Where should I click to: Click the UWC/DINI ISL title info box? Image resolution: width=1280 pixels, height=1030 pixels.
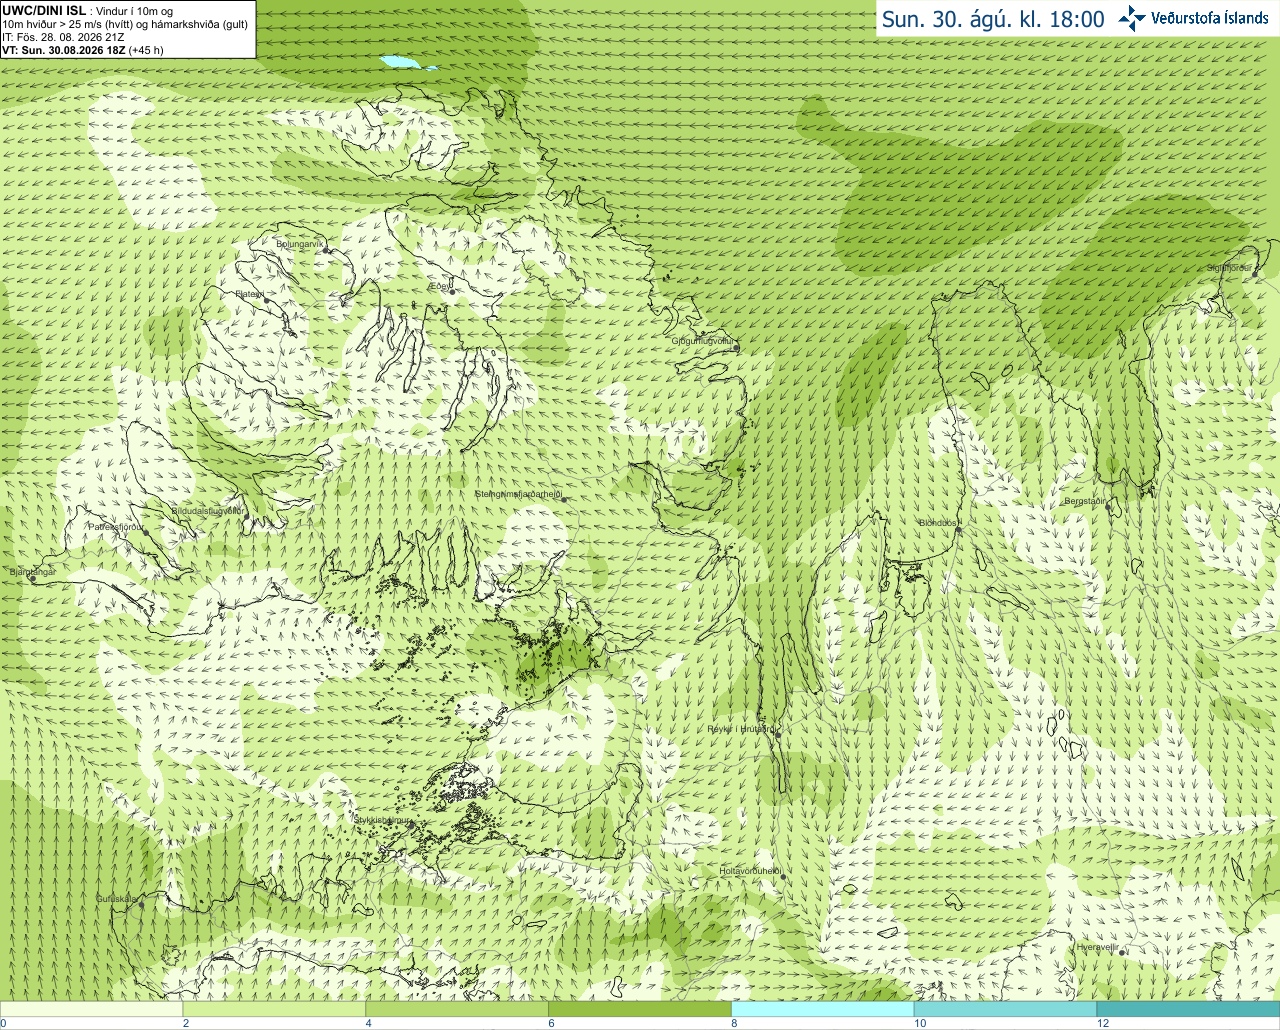point(128,29)
